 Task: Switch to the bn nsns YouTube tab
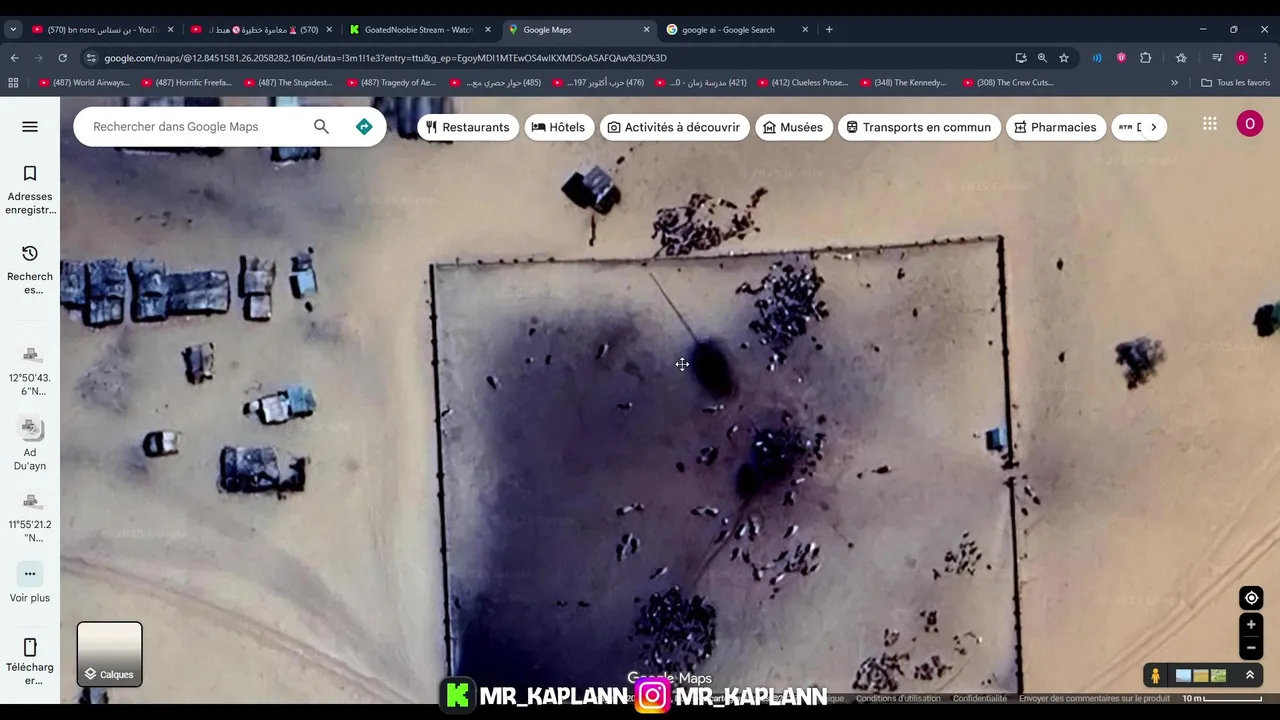102,30
